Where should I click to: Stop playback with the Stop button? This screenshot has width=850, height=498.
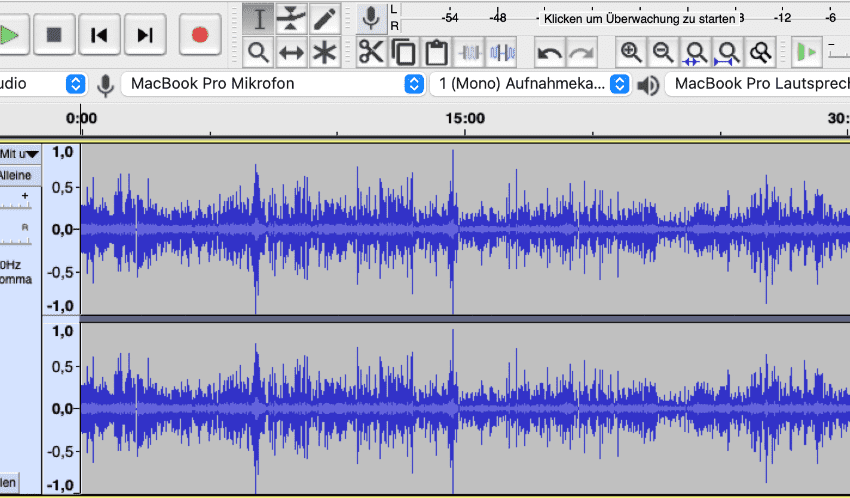(54, 35)
